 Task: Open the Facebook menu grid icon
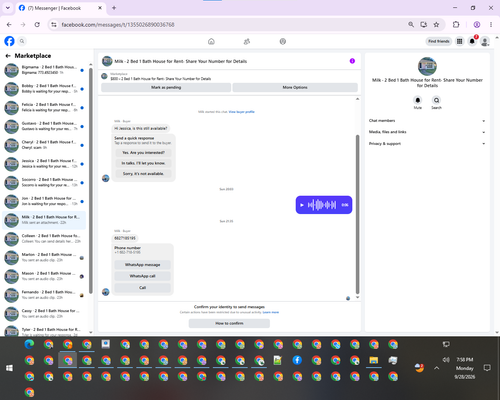click(459, 41)
